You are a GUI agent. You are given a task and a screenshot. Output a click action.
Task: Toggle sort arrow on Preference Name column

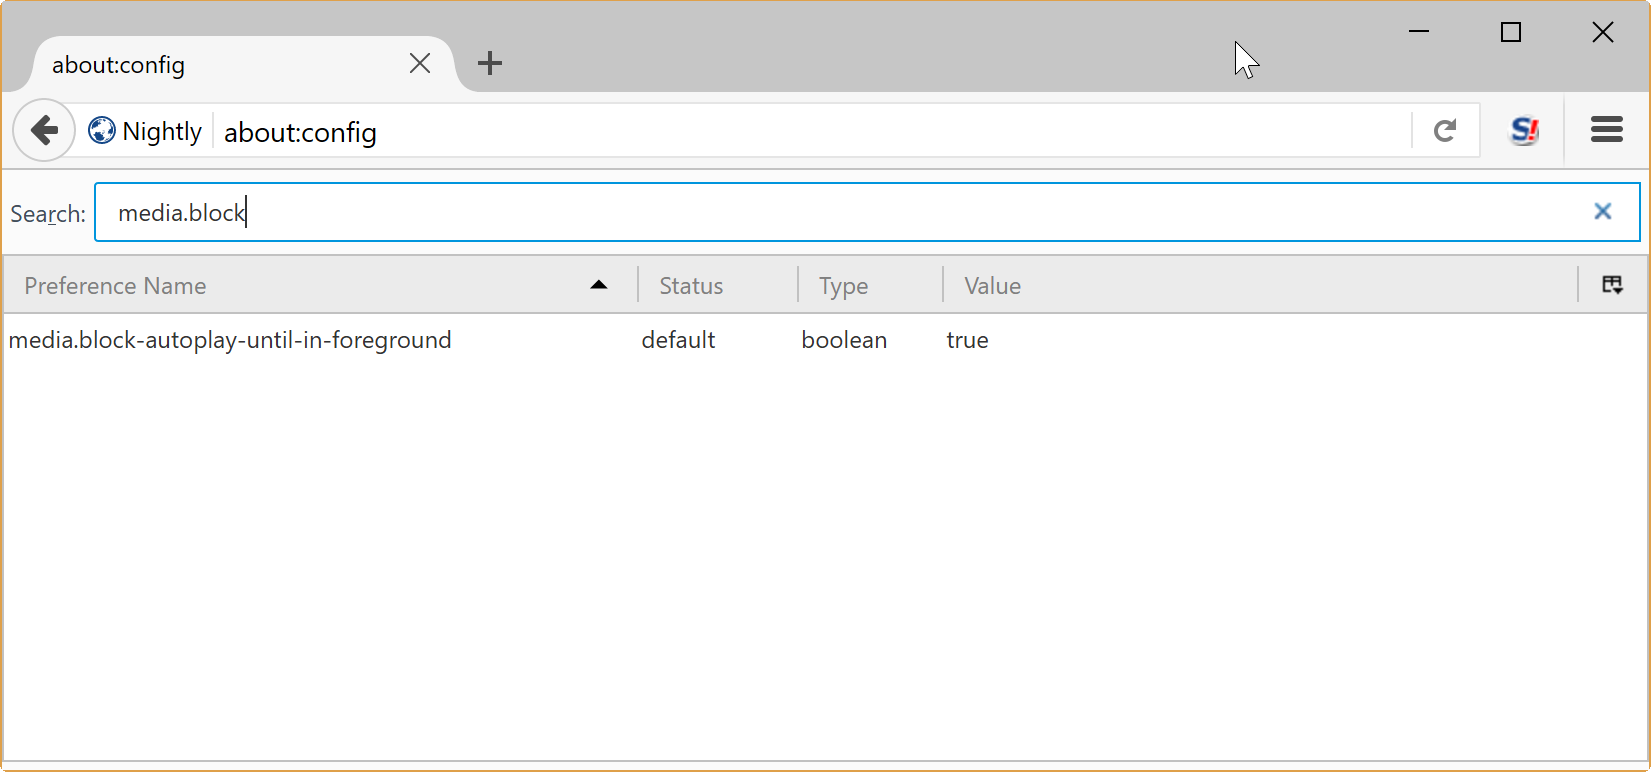[x=599, y=285]
